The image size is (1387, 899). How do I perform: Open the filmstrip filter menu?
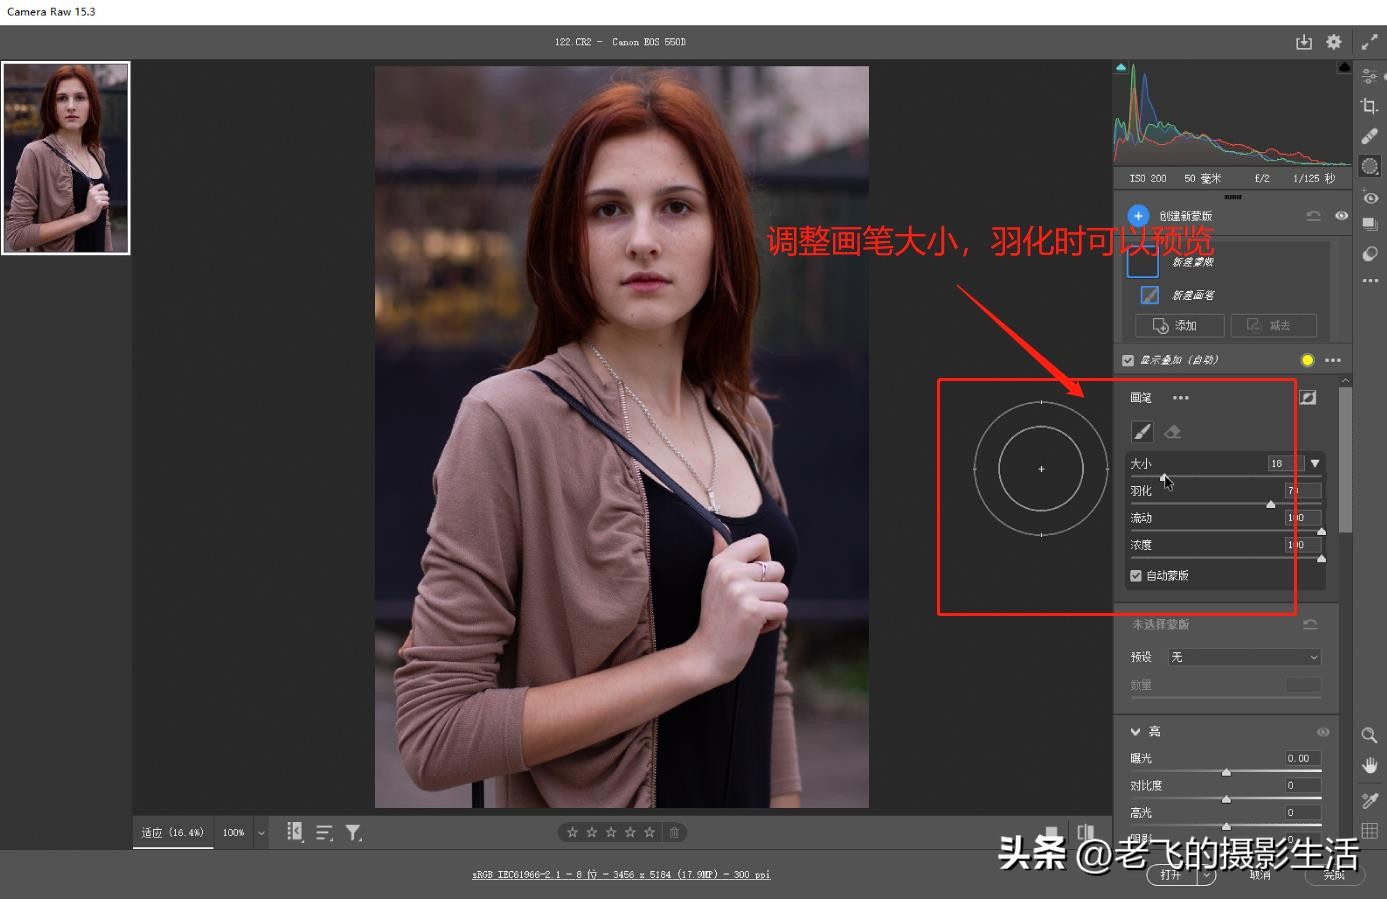352,832
